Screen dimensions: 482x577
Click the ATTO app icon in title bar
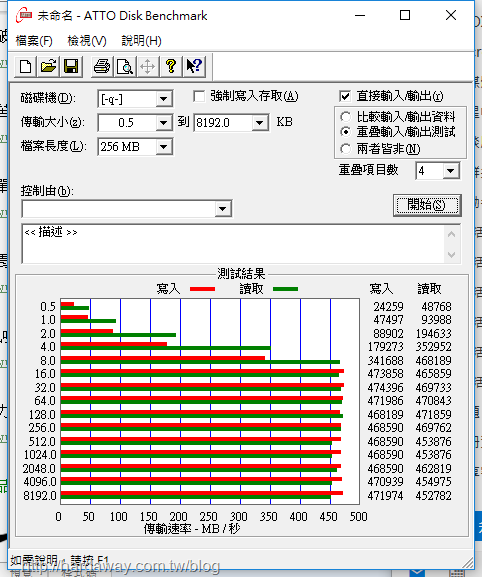24,15
